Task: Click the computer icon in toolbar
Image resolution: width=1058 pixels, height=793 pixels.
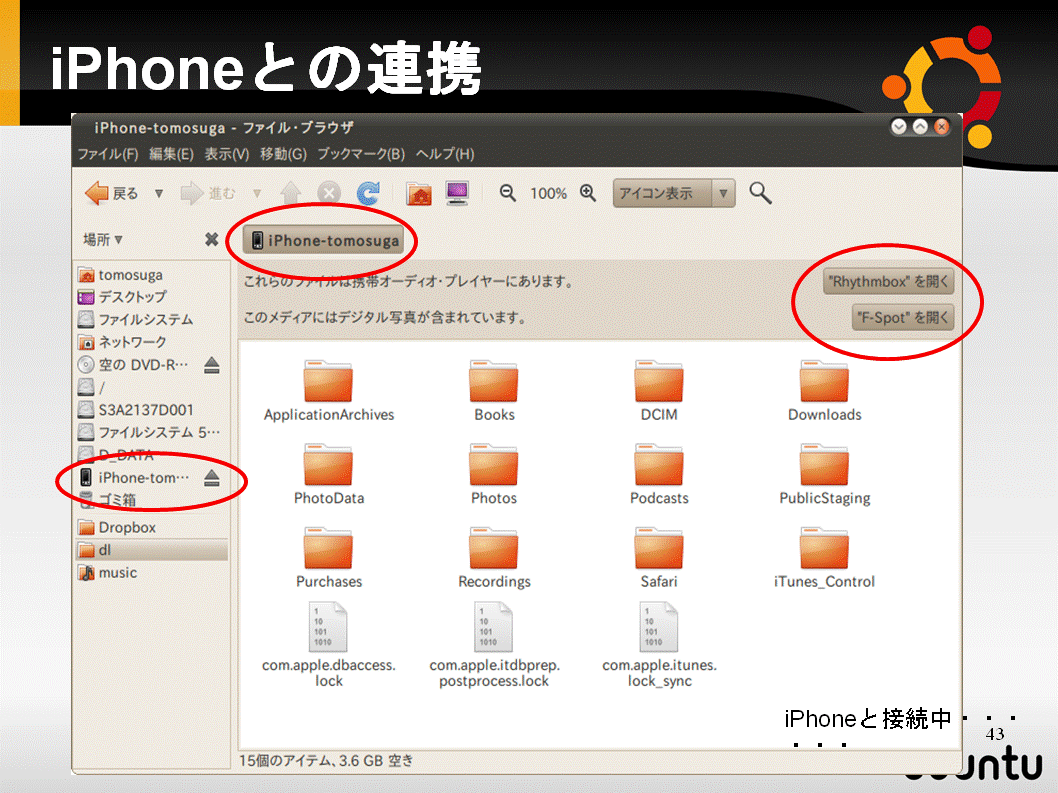Action: pos(457,193)
